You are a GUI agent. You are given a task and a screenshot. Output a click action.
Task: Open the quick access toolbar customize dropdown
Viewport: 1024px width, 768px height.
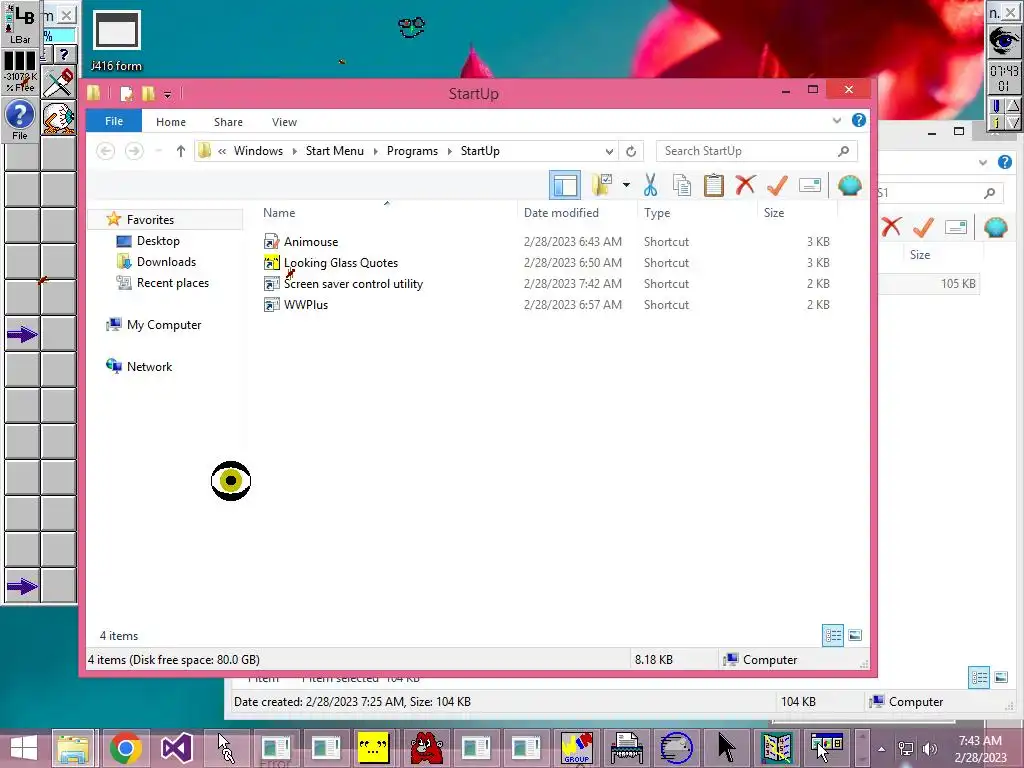167,95
